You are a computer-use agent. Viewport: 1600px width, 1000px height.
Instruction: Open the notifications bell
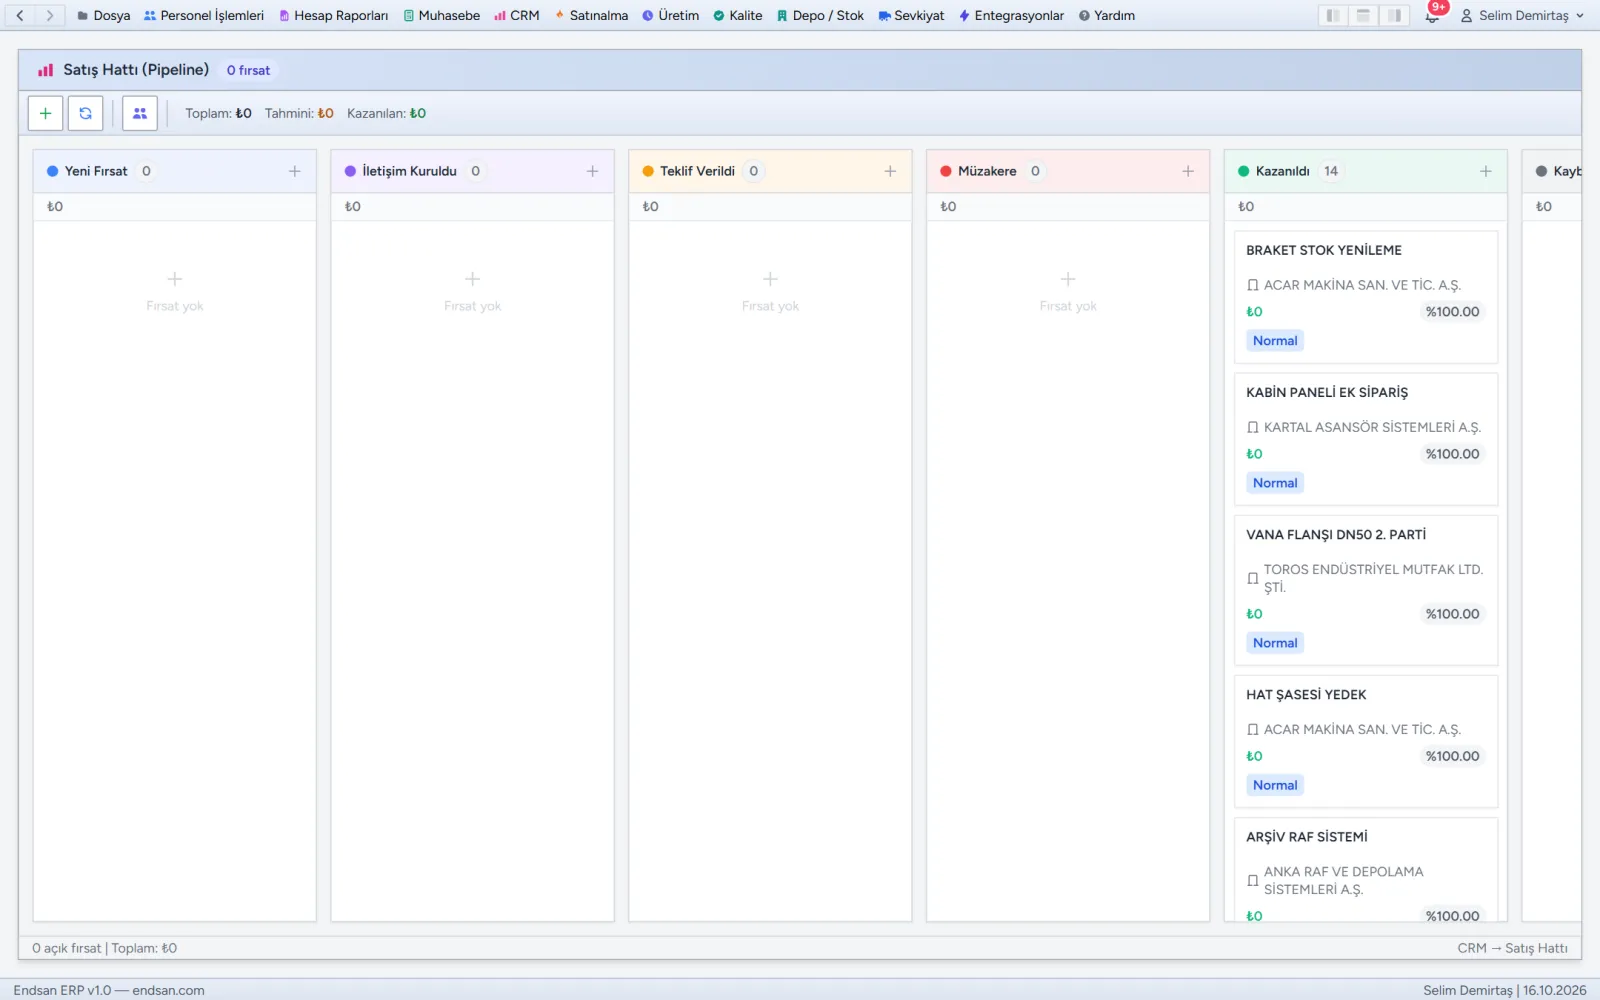click(1433, 15)
